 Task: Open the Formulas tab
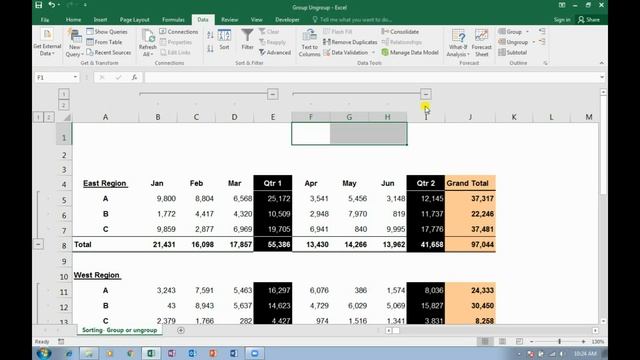click(173, 20)
